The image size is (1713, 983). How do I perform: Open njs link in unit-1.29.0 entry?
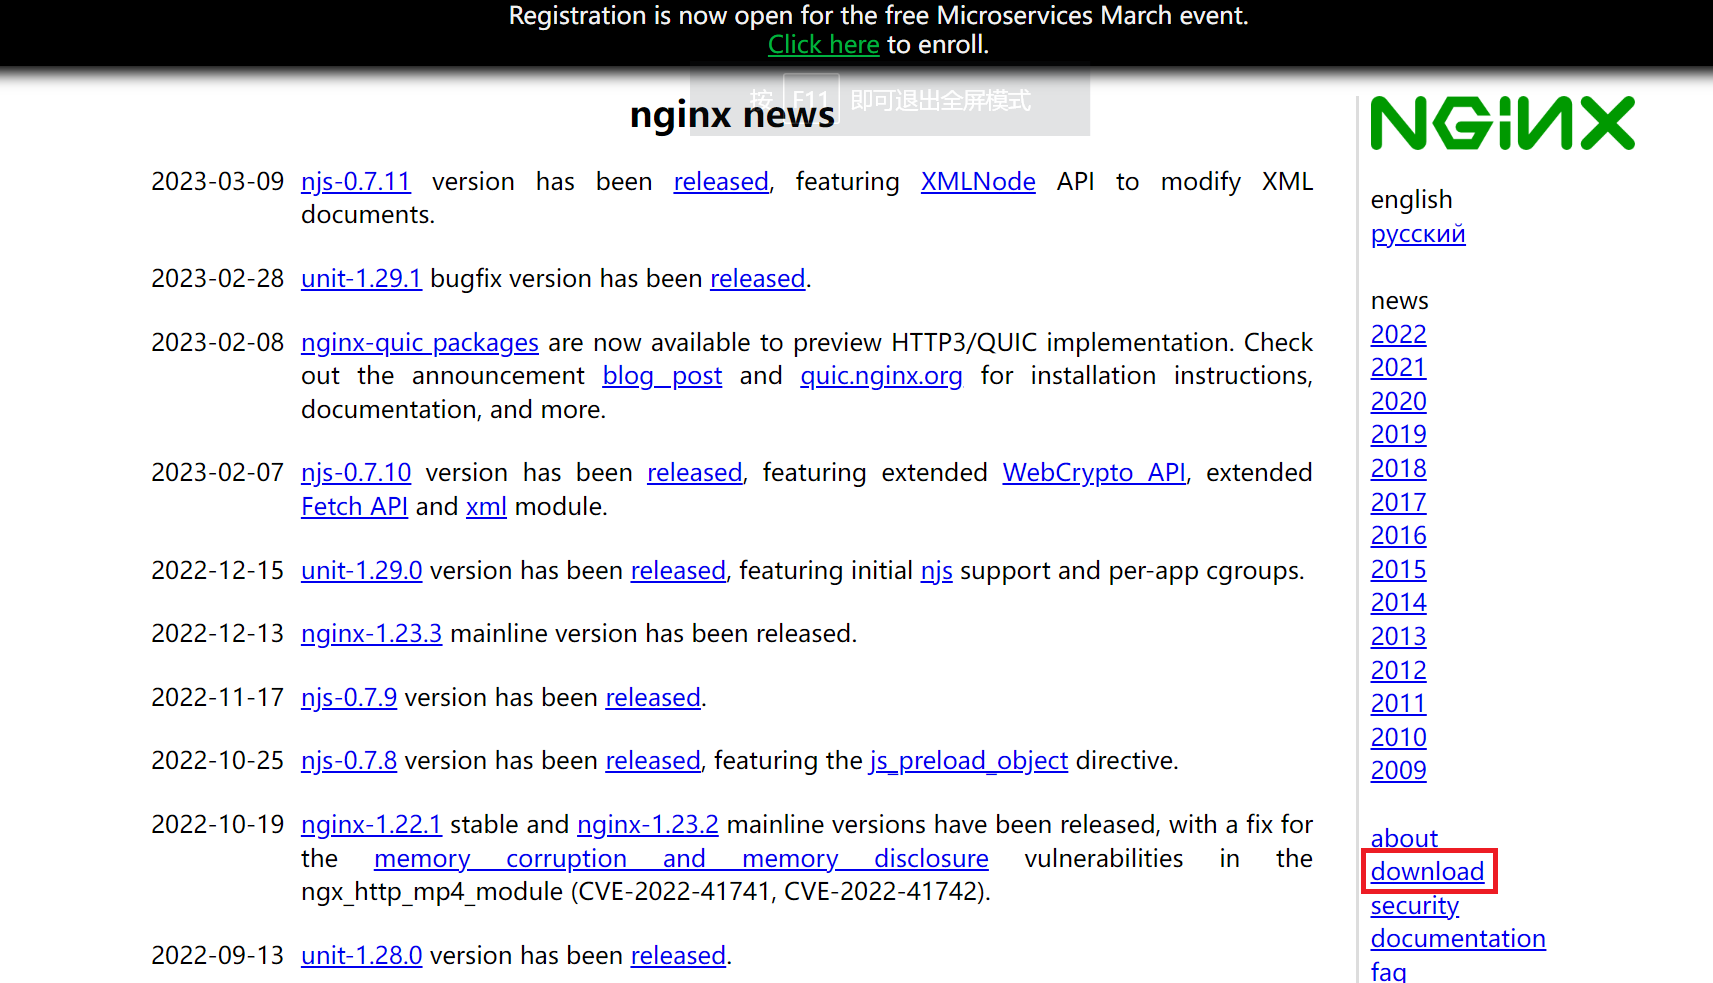click(x=936, y=571)
